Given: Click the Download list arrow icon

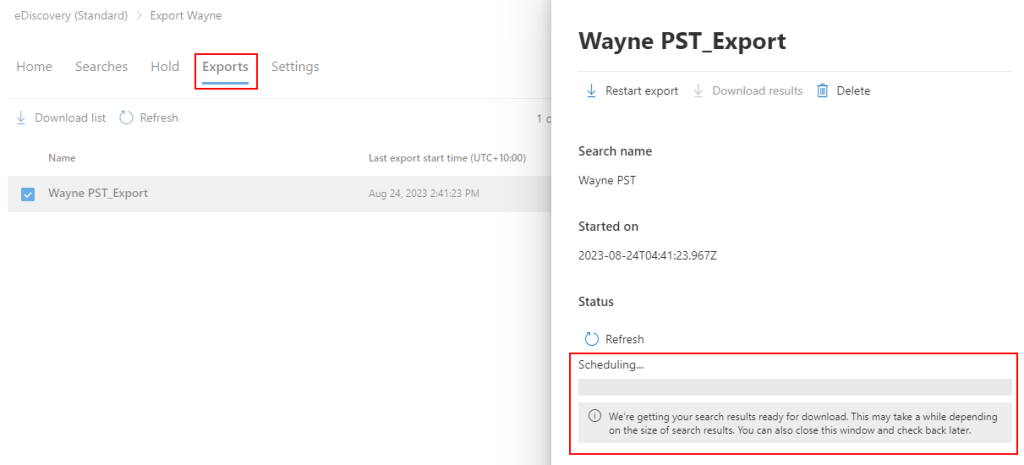Looking at the screenshot, I should [21, 118].
